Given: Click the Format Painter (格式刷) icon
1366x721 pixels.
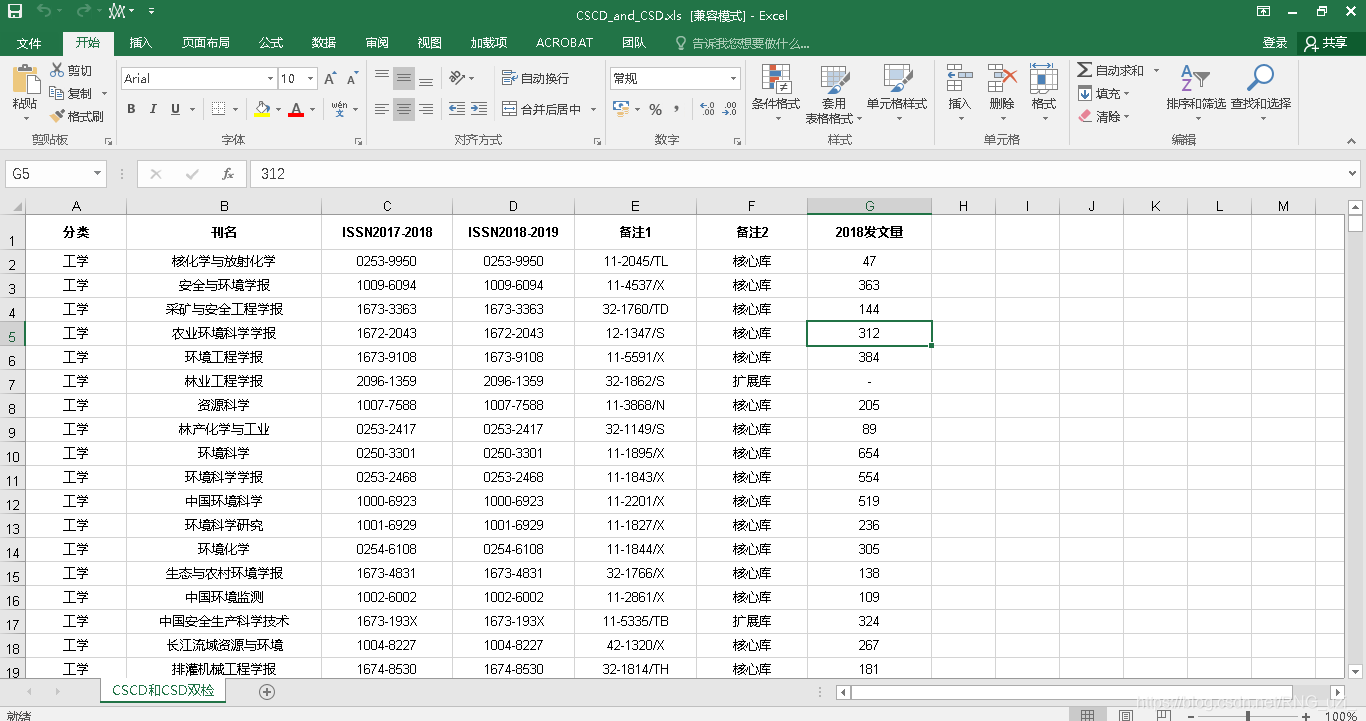Looking at the screenshot, I should [x=58, y=116].
